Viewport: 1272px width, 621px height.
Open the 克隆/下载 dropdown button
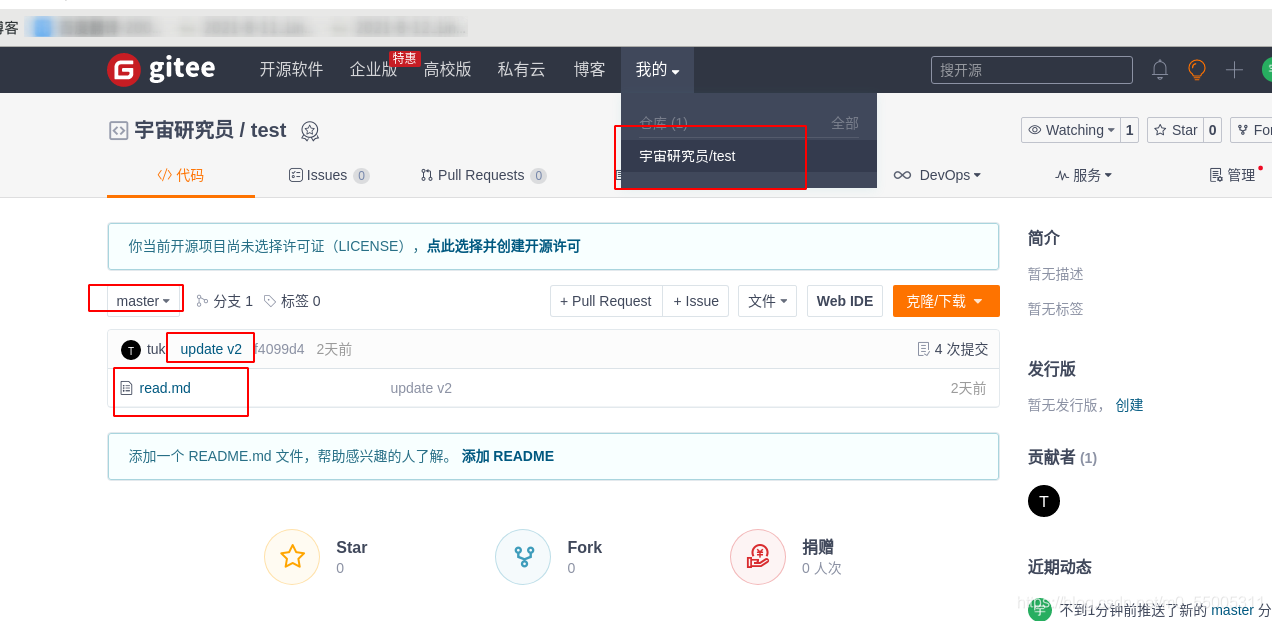(x=946, y=301)
